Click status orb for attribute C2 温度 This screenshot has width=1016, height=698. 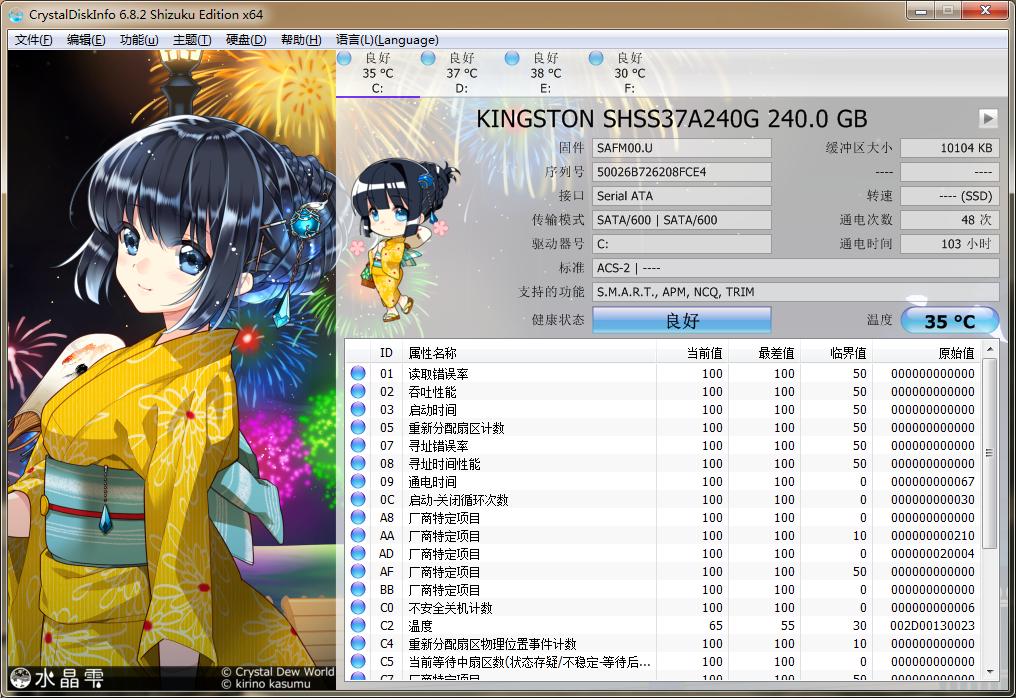click(358, 626)
